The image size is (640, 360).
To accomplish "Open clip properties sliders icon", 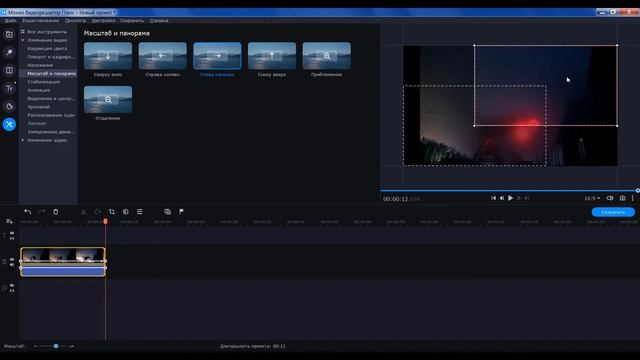I will pos(140,211).
